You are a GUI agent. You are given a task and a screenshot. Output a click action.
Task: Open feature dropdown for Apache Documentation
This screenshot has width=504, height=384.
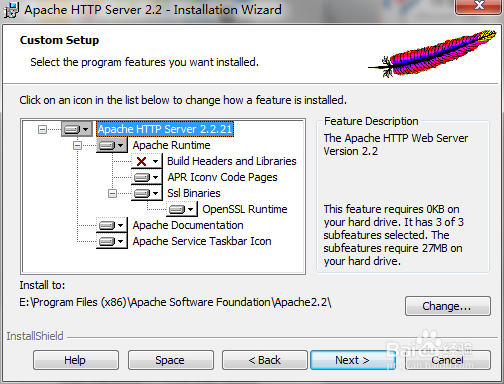[x=112, y=225]
